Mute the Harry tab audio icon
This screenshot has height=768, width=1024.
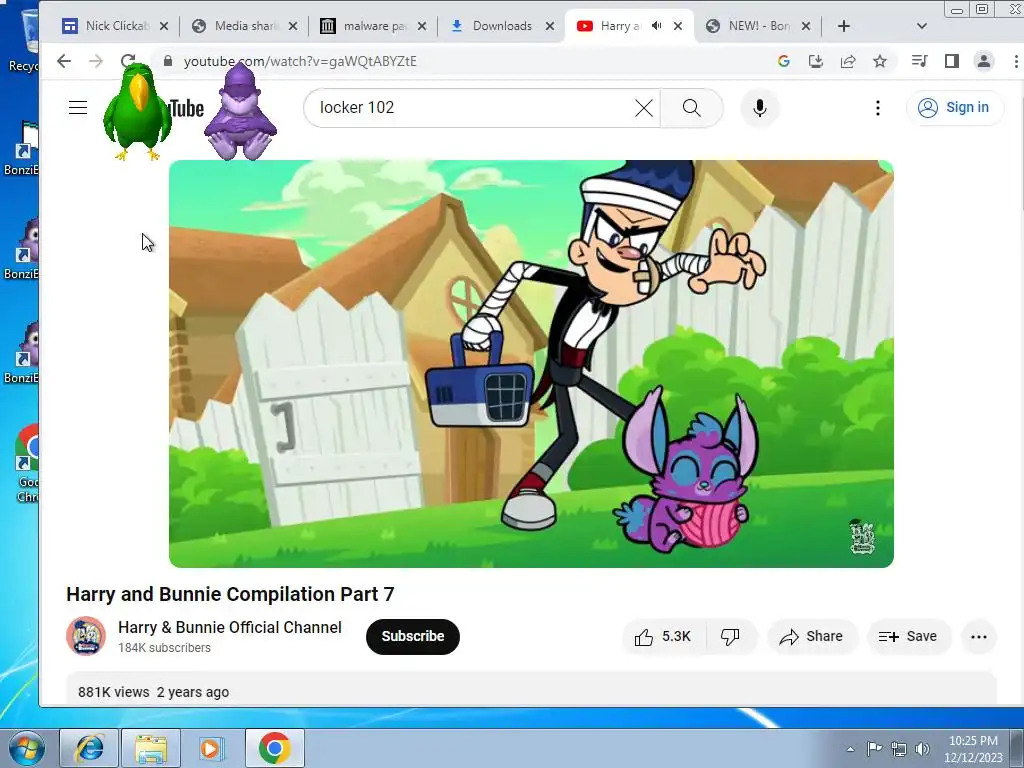tap(656, 25)
